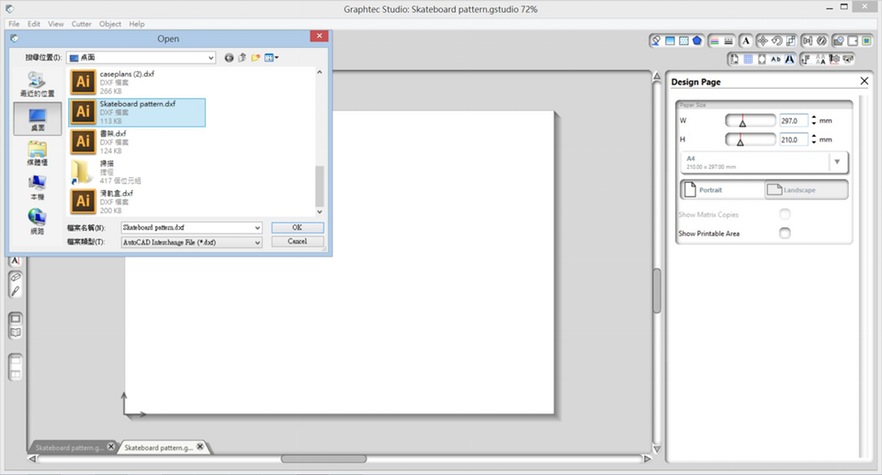This screenshot has height=475, width=882.
Task: Click the yellow-framed blue square toolbar icon
Action: pyautogui.click(x=867, y=41)
